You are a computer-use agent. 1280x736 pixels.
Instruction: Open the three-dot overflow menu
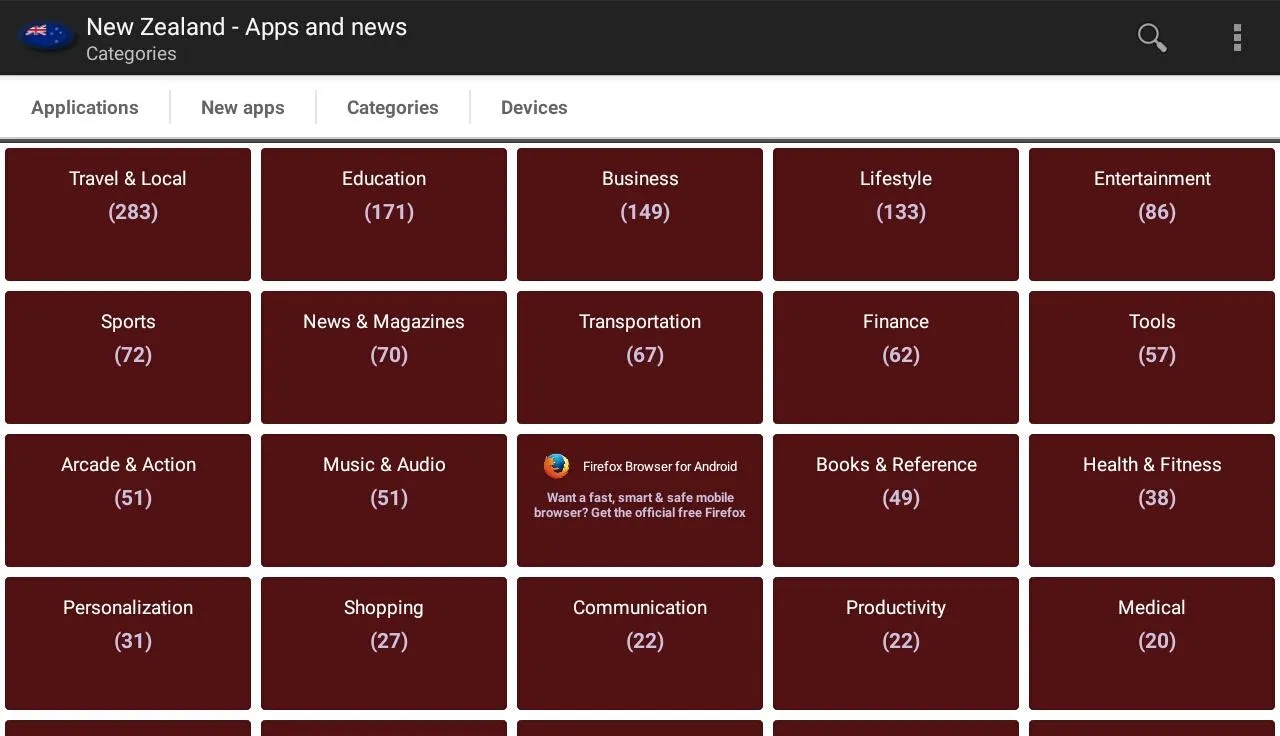click(1237, 37)
